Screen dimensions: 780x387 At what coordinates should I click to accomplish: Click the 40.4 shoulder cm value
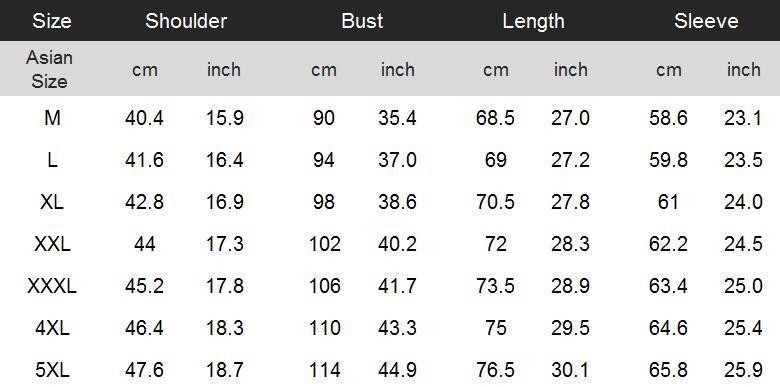click(144, 118)
